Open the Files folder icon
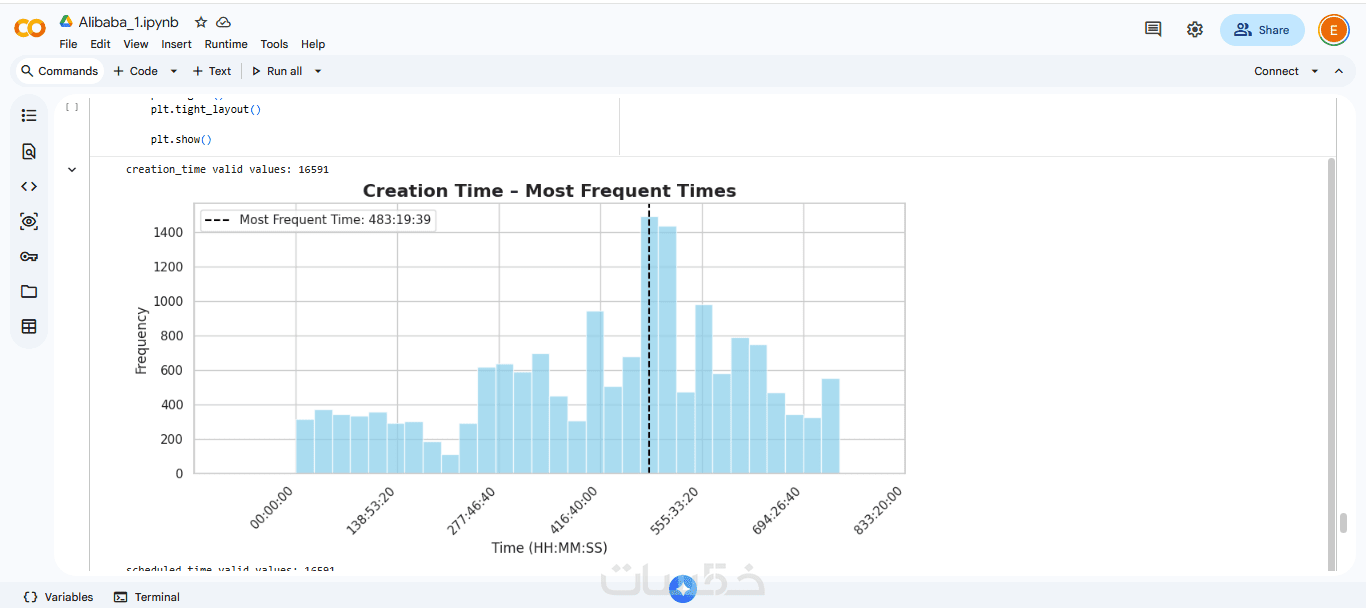This screenshot has width=1366, height=608. coord(29,291)
